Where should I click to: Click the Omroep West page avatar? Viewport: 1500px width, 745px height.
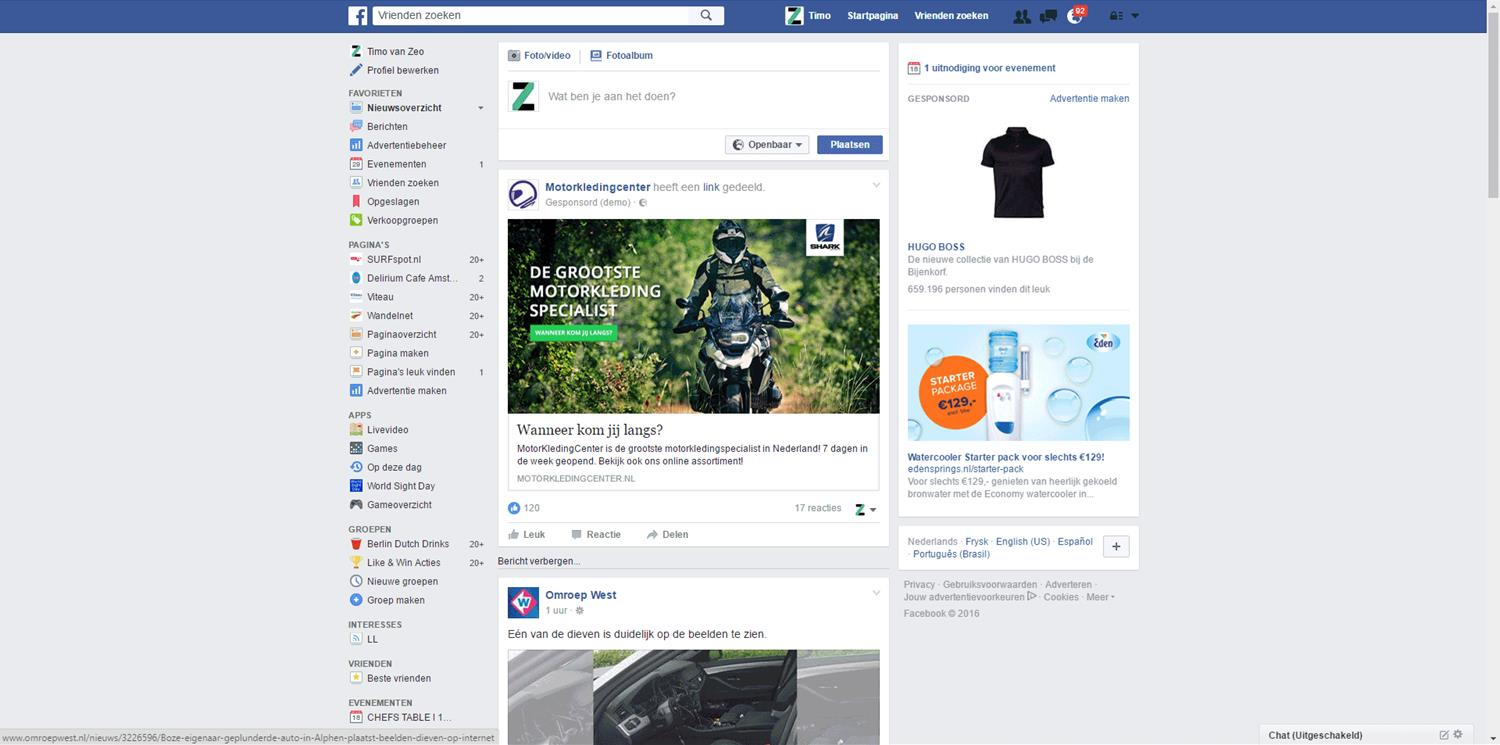(x=523, y=602)
